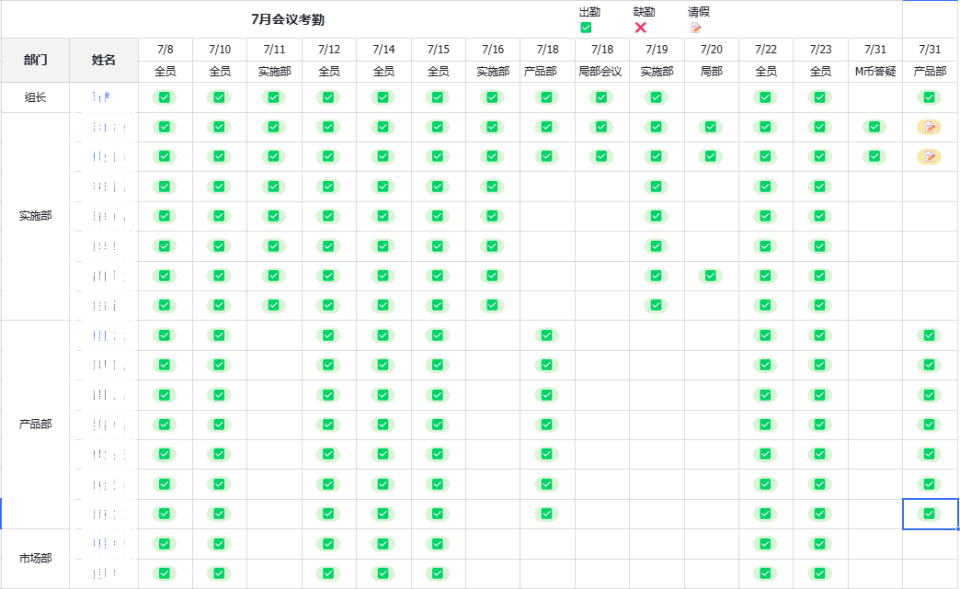Toggle 组长 attendance checkbox under 7/12
The height and width of the screenshot is (589, 960).
point(328,97)
